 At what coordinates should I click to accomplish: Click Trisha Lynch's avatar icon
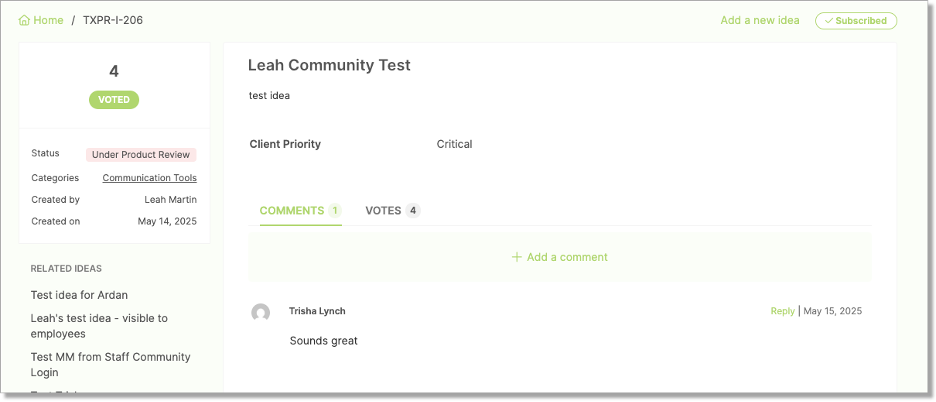(x=260, y=312)
